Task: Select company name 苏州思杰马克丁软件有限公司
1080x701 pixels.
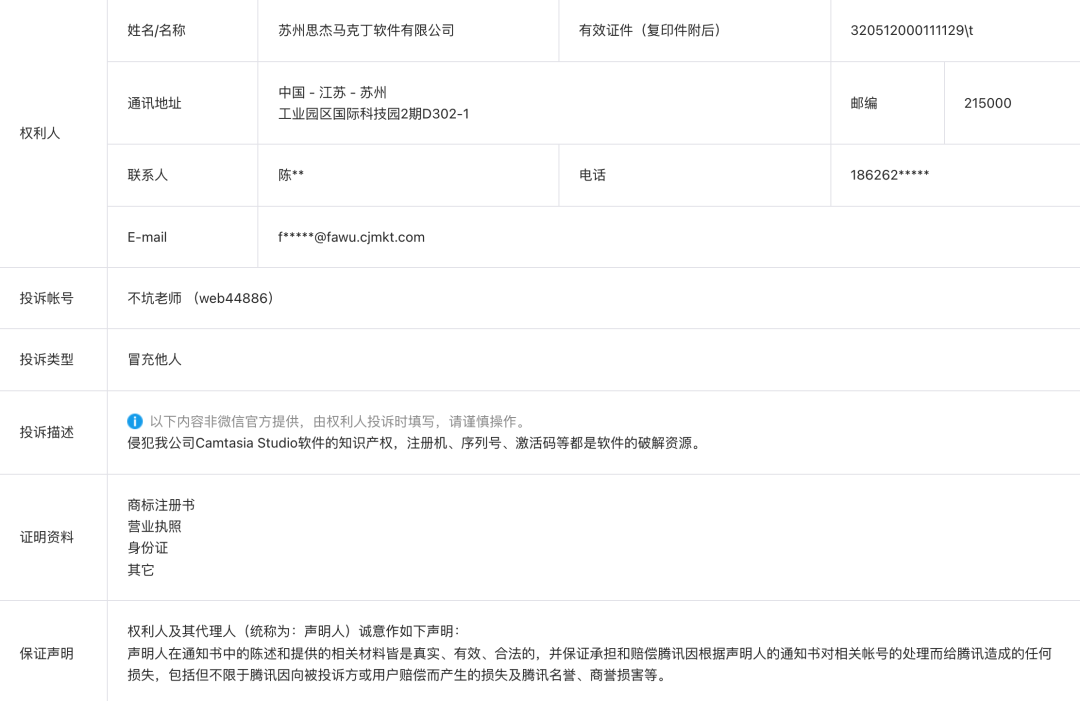Action: coord(366,30)
